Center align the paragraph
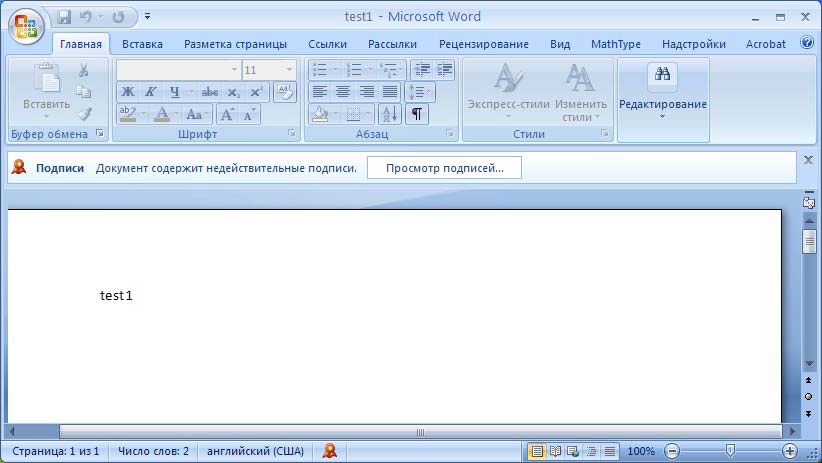Viewport: 822px width, 463px height. [343, 92]
